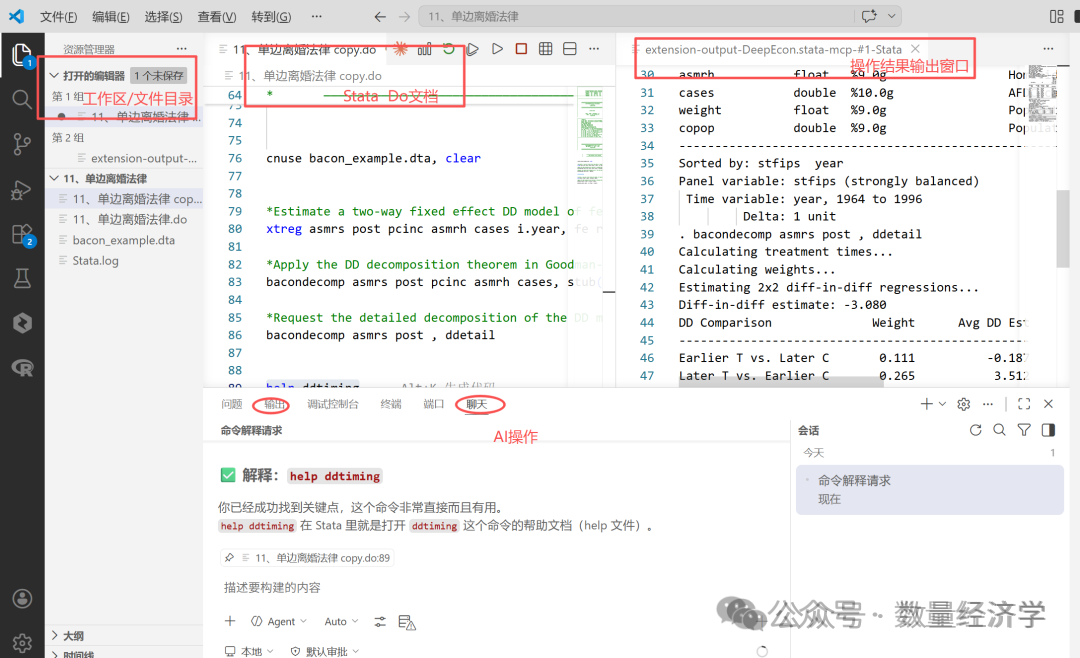Open the 查看(V) menu
The height and width of the screenshot is (658, 1080).
click(217, 17)
